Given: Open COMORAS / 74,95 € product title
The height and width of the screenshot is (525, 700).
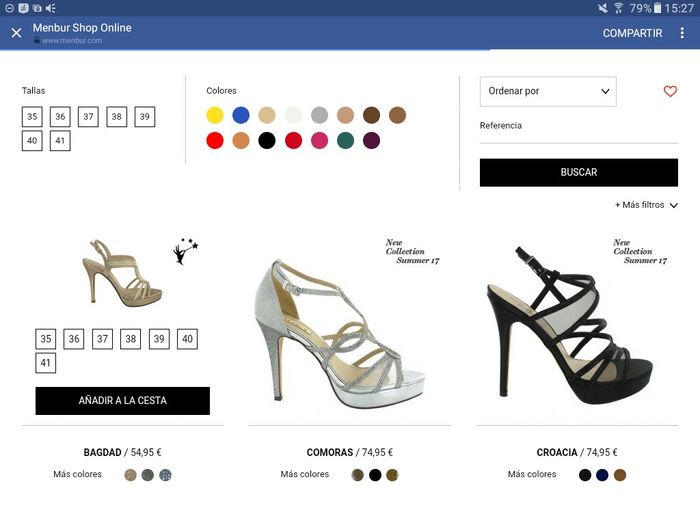Looking at the screenshot, I should coord(350,452).
